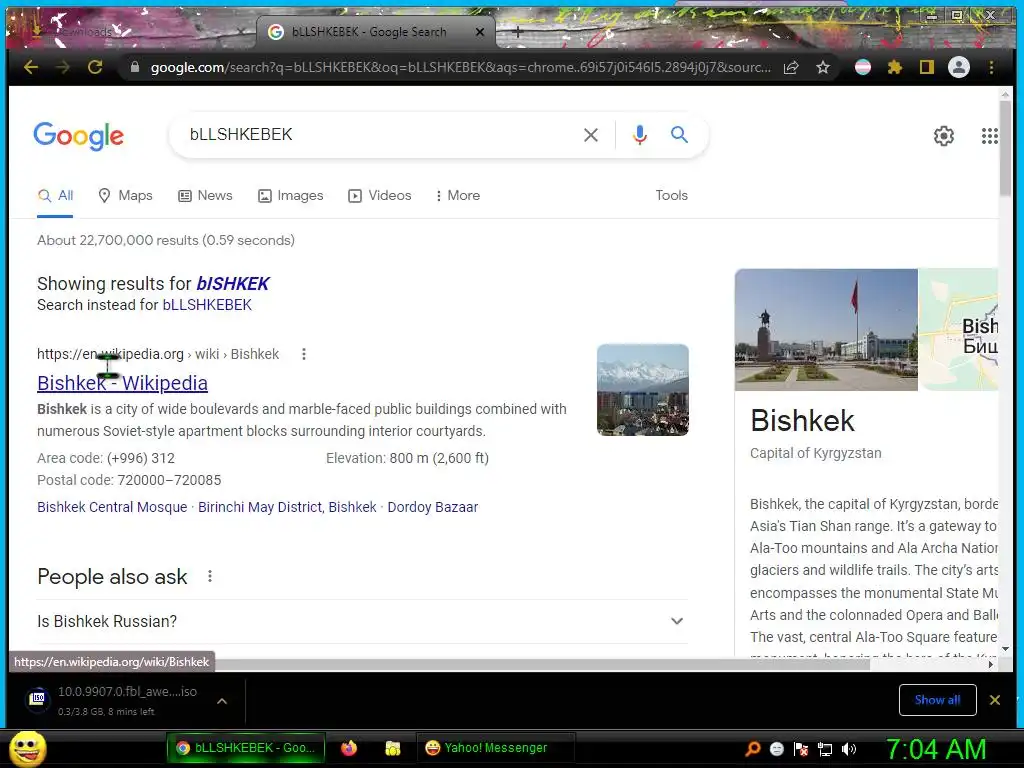Search instead for bLLSHKEBEK link
The image size is (1024, 768).
[x=207, y=305]
